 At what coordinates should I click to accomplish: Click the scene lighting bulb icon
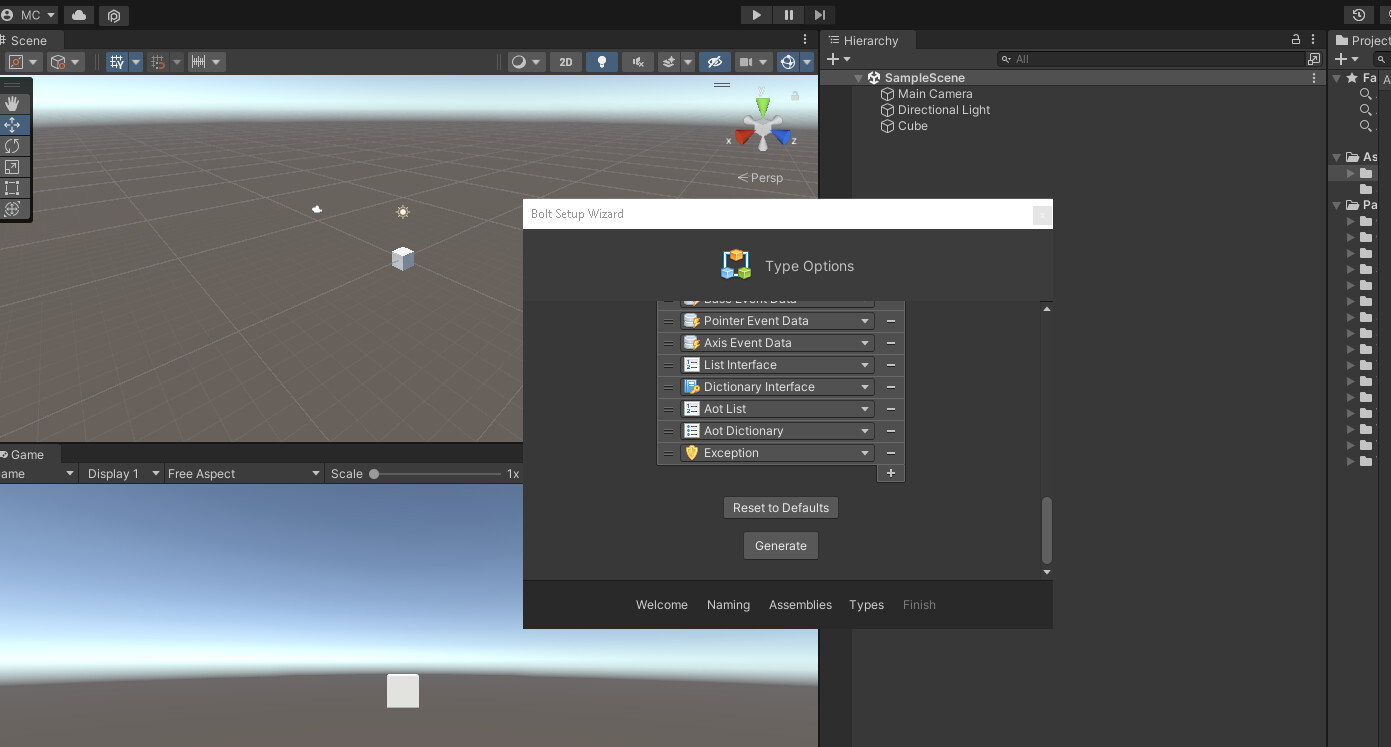[601, 61]
